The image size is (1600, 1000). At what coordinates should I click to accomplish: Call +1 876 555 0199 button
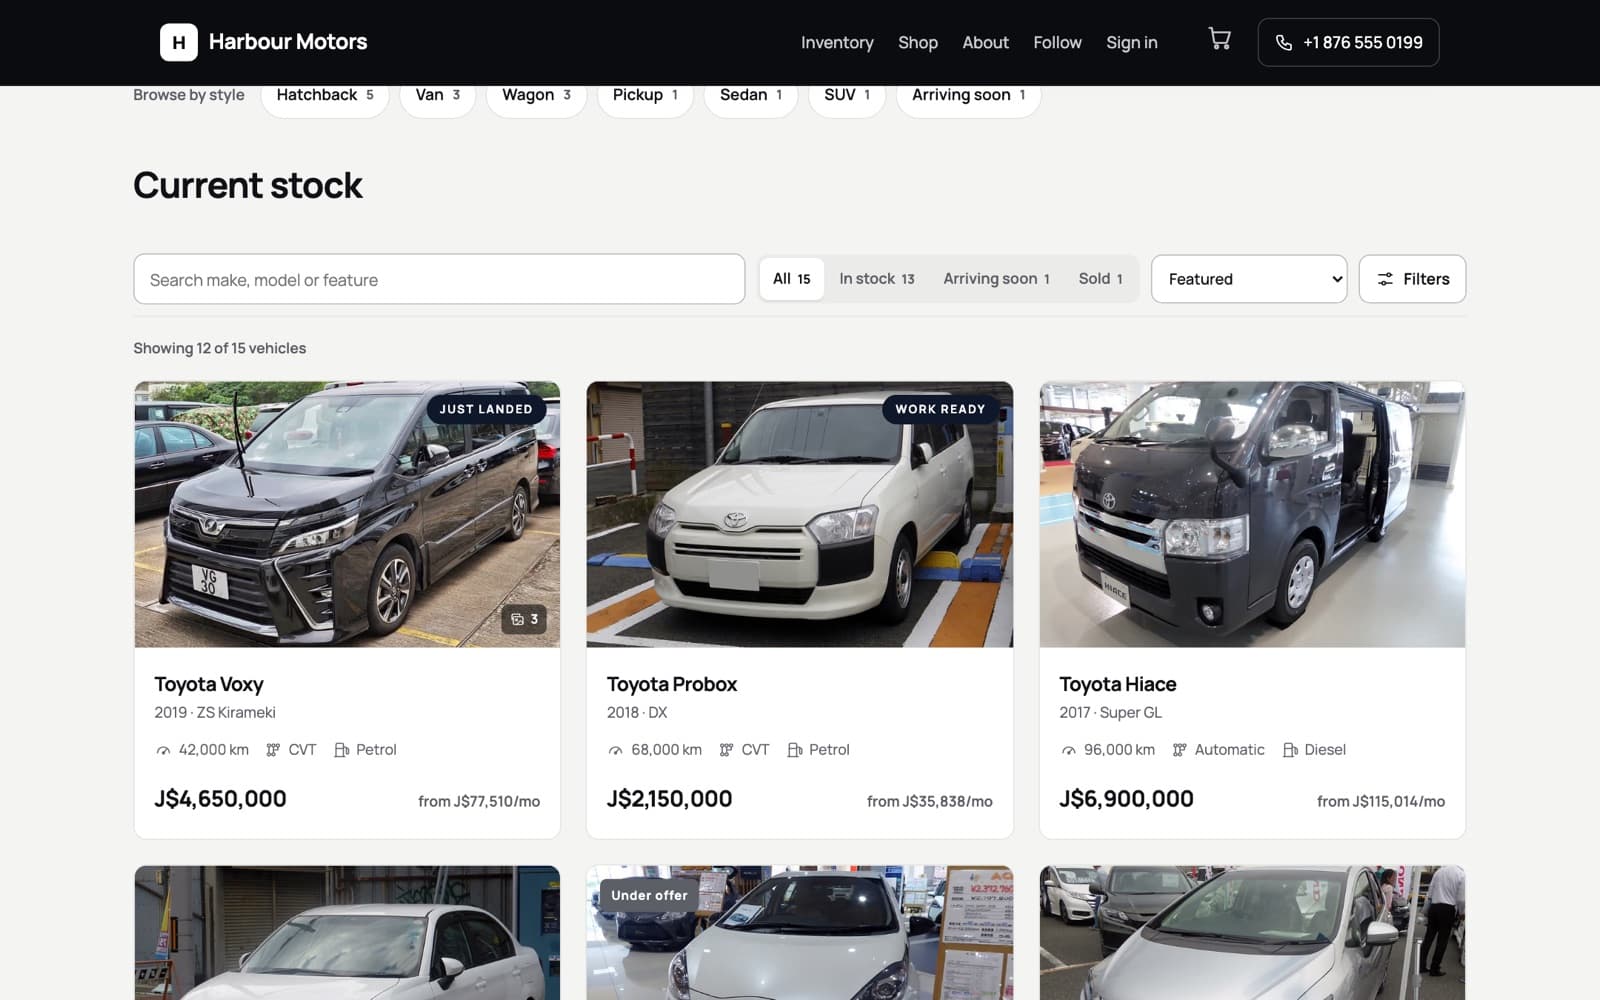(1348, 43)
